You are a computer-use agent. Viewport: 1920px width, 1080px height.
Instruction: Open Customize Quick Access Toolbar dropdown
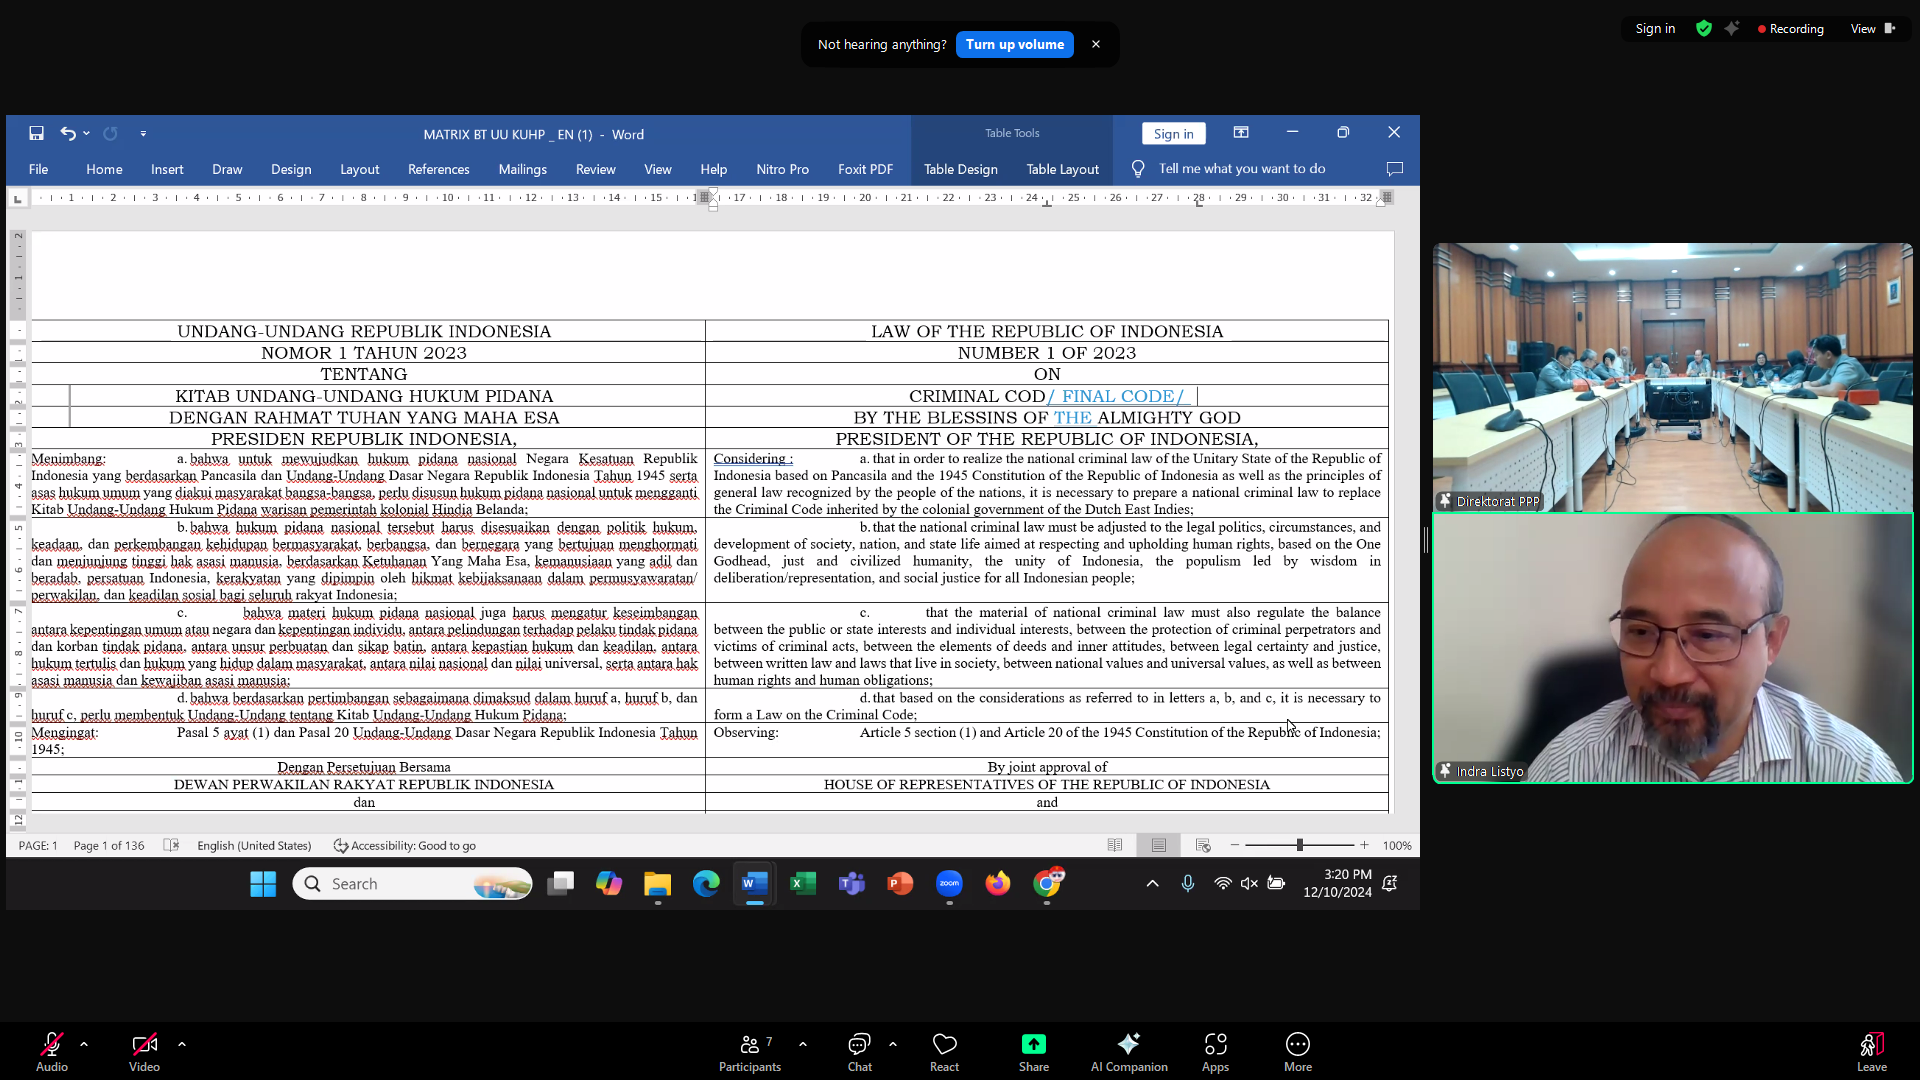pos(143,133)
